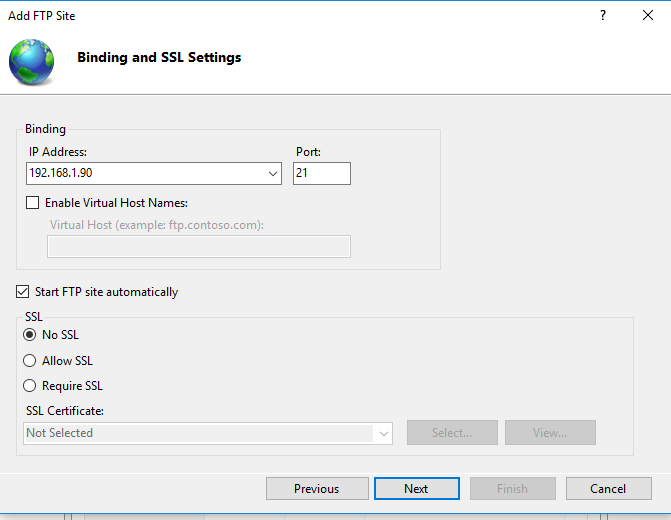Click the IP Address label

[x=58, y=152]
